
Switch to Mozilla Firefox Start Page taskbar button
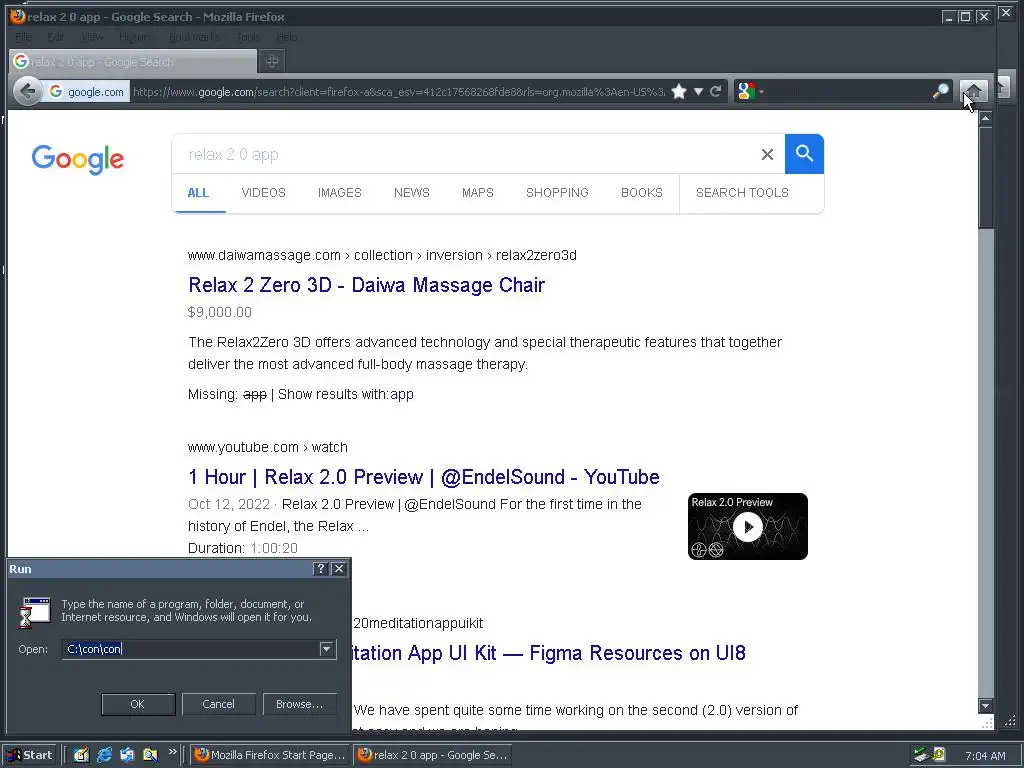point(270,755)
